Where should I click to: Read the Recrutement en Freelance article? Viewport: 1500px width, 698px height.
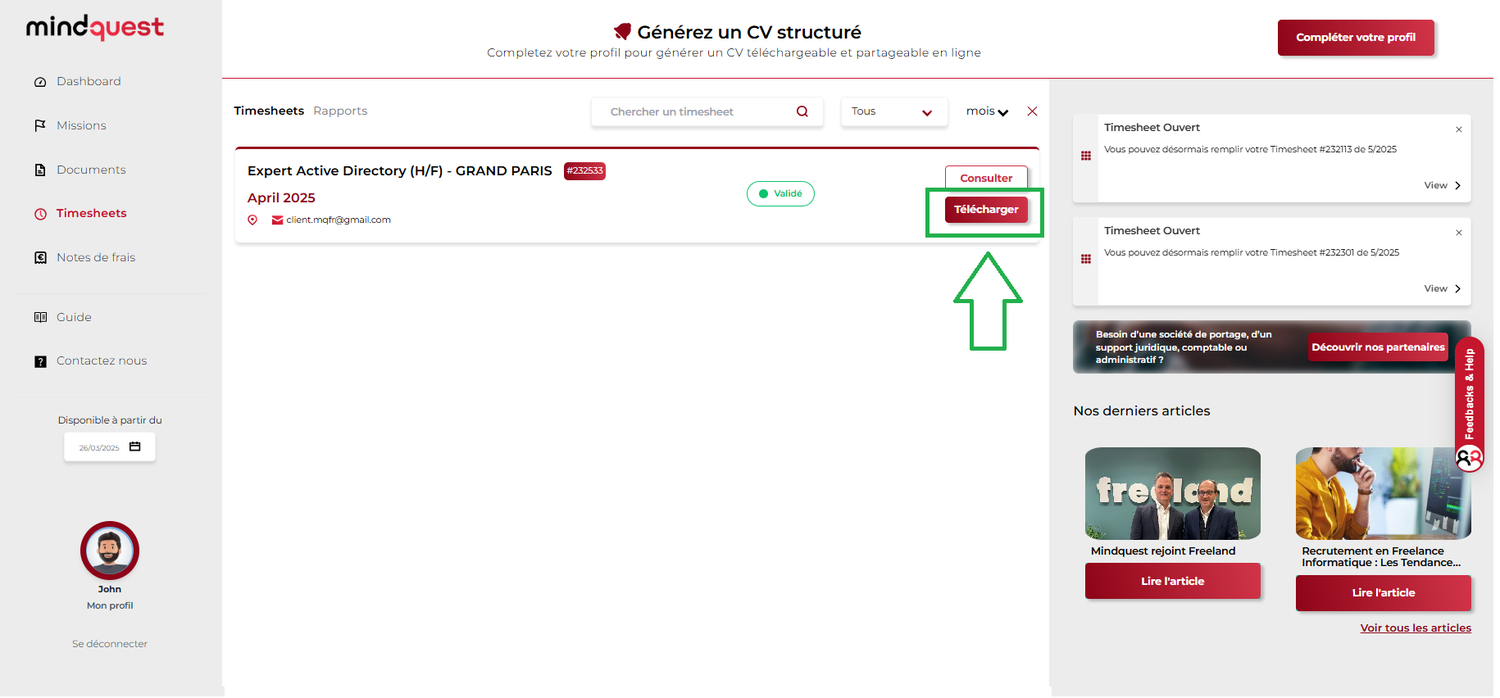pos(1384,593)
